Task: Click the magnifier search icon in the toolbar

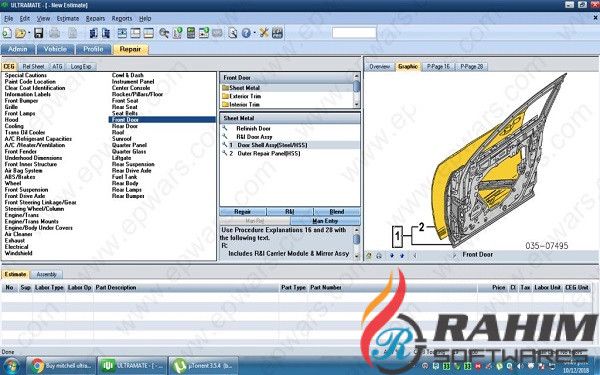Action: tap(164, 33)
